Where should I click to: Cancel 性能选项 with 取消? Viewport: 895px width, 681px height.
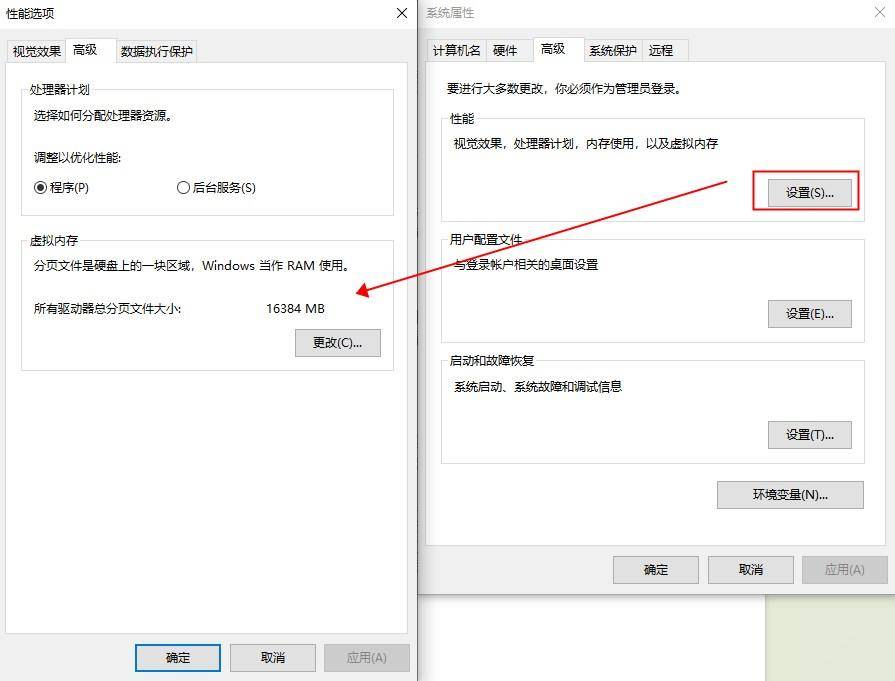[x=272, y=657]
